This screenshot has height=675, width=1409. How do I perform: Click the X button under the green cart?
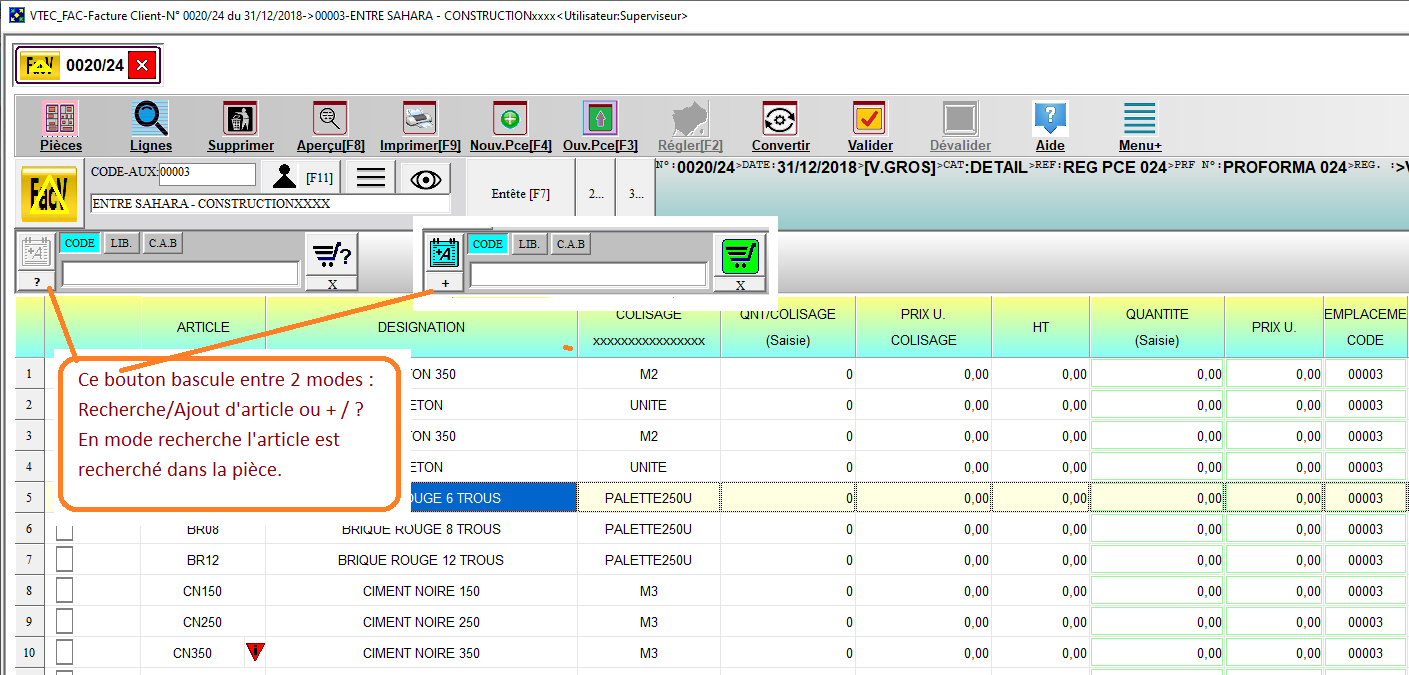click(741, 285)
